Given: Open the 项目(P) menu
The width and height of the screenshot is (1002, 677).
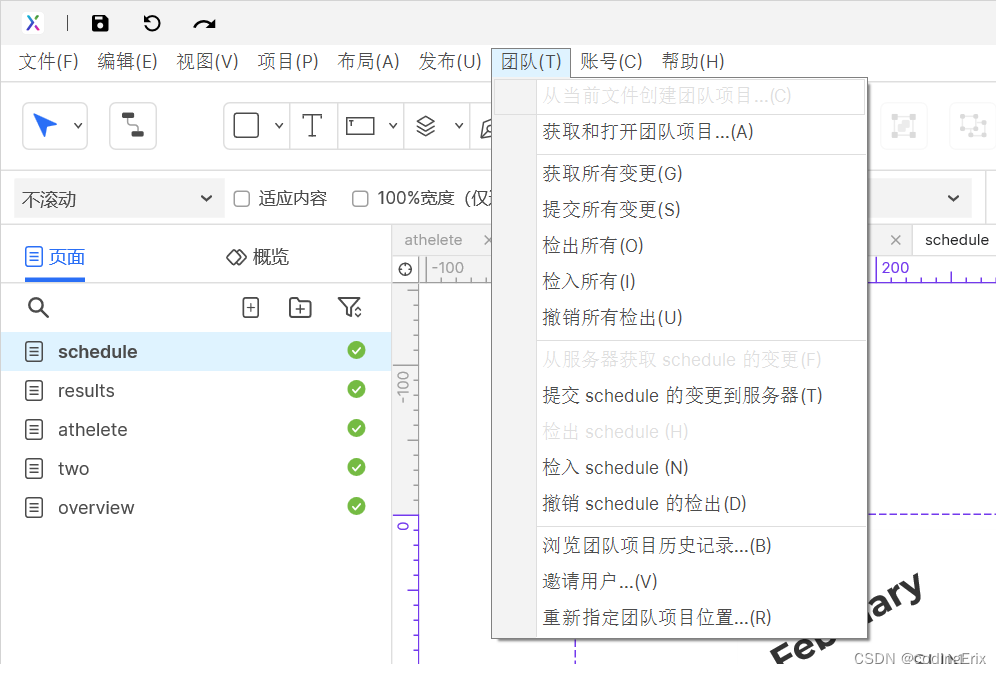Looking at the screenshot, I should pyautogui.click(x=288, y=62).
